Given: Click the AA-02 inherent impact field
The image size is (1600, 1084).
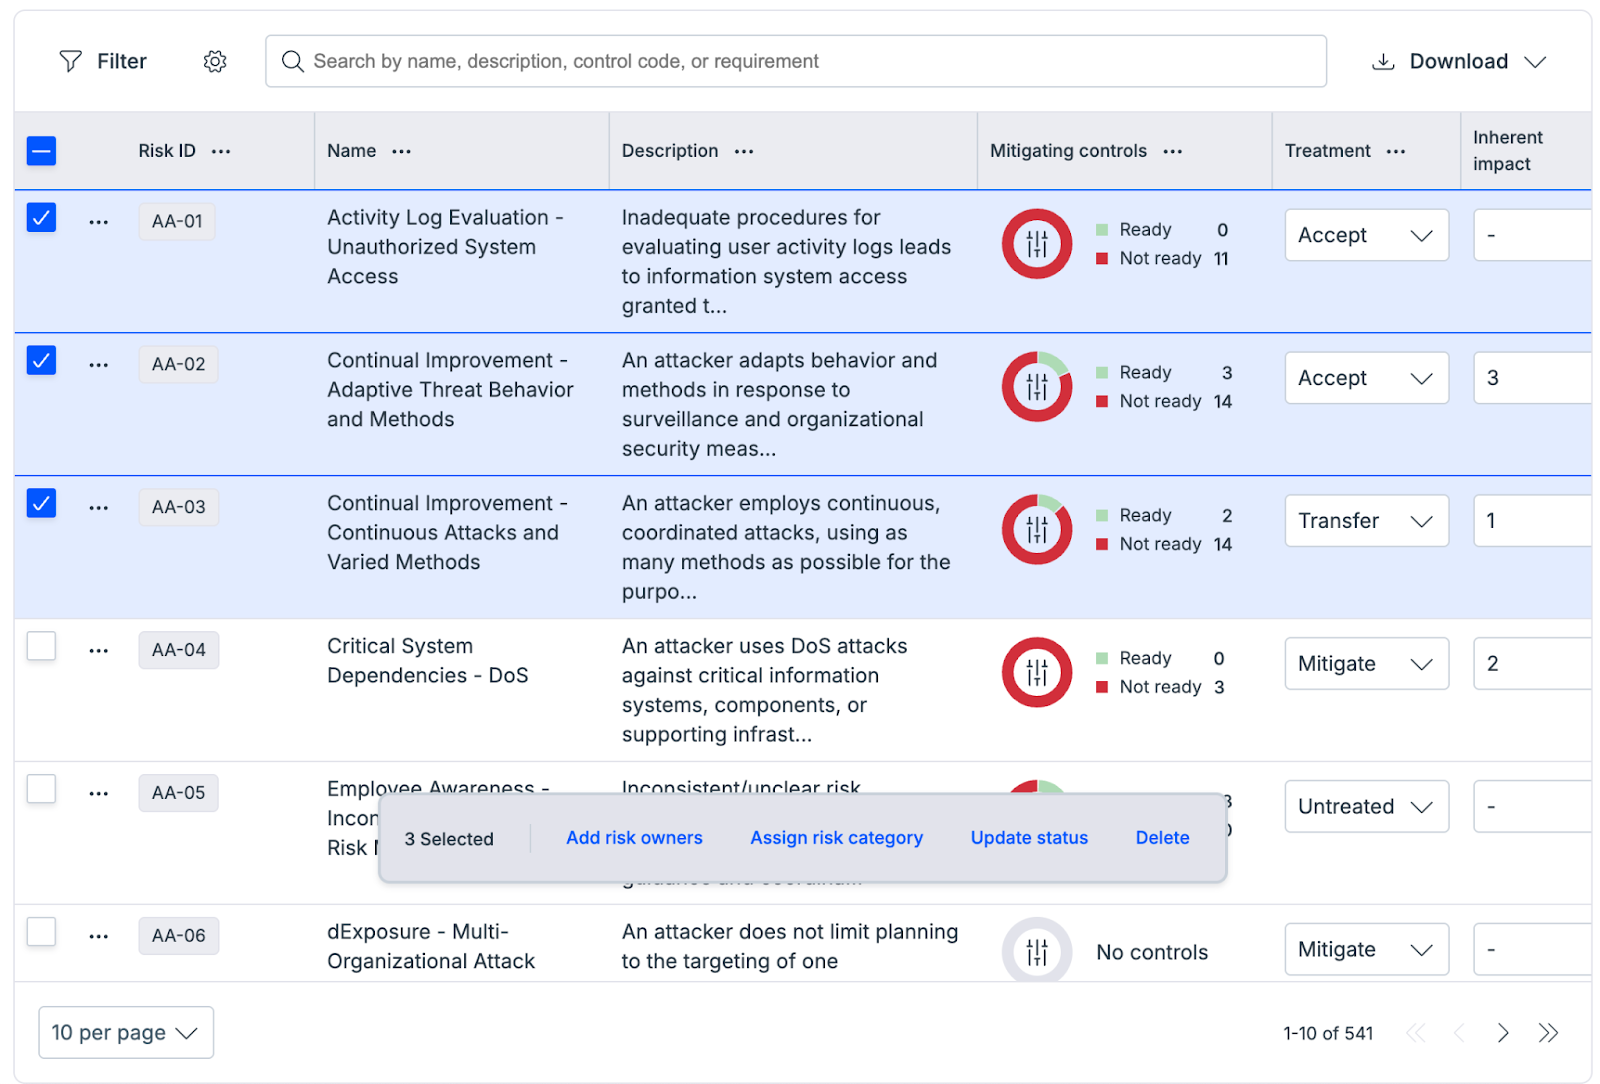Looking at the screenshot, I should tap(1532, 378).
